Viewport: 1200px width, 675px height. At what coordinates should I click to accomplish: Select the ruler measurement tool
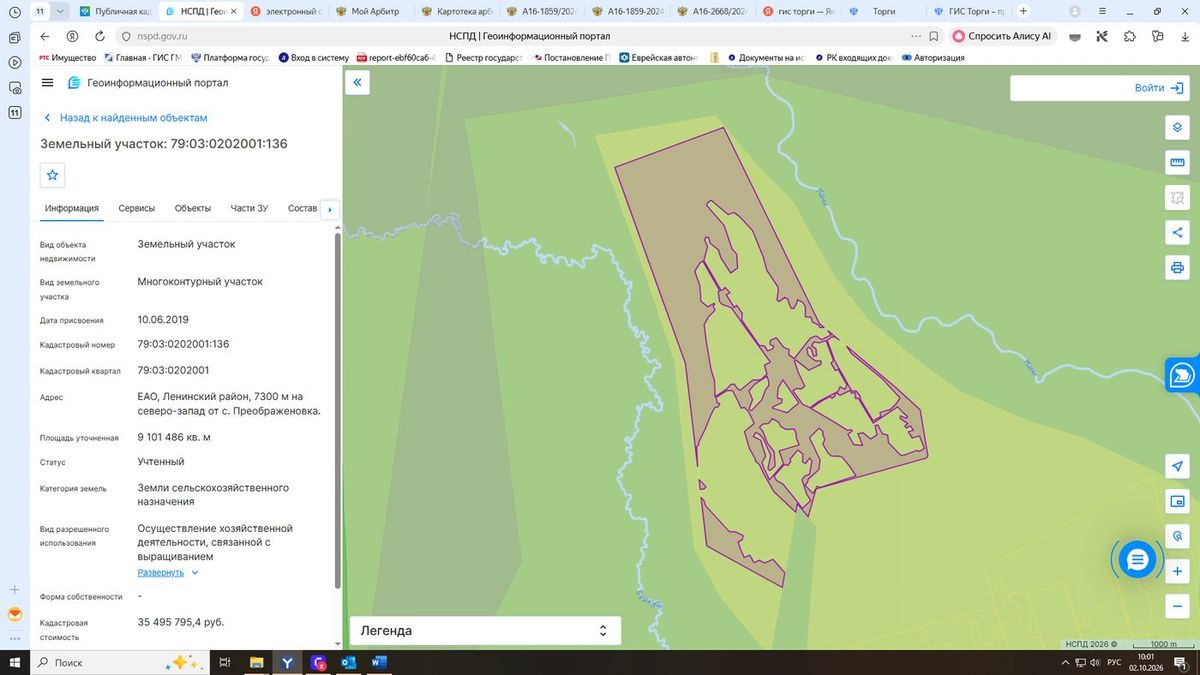coord(1177,163)
